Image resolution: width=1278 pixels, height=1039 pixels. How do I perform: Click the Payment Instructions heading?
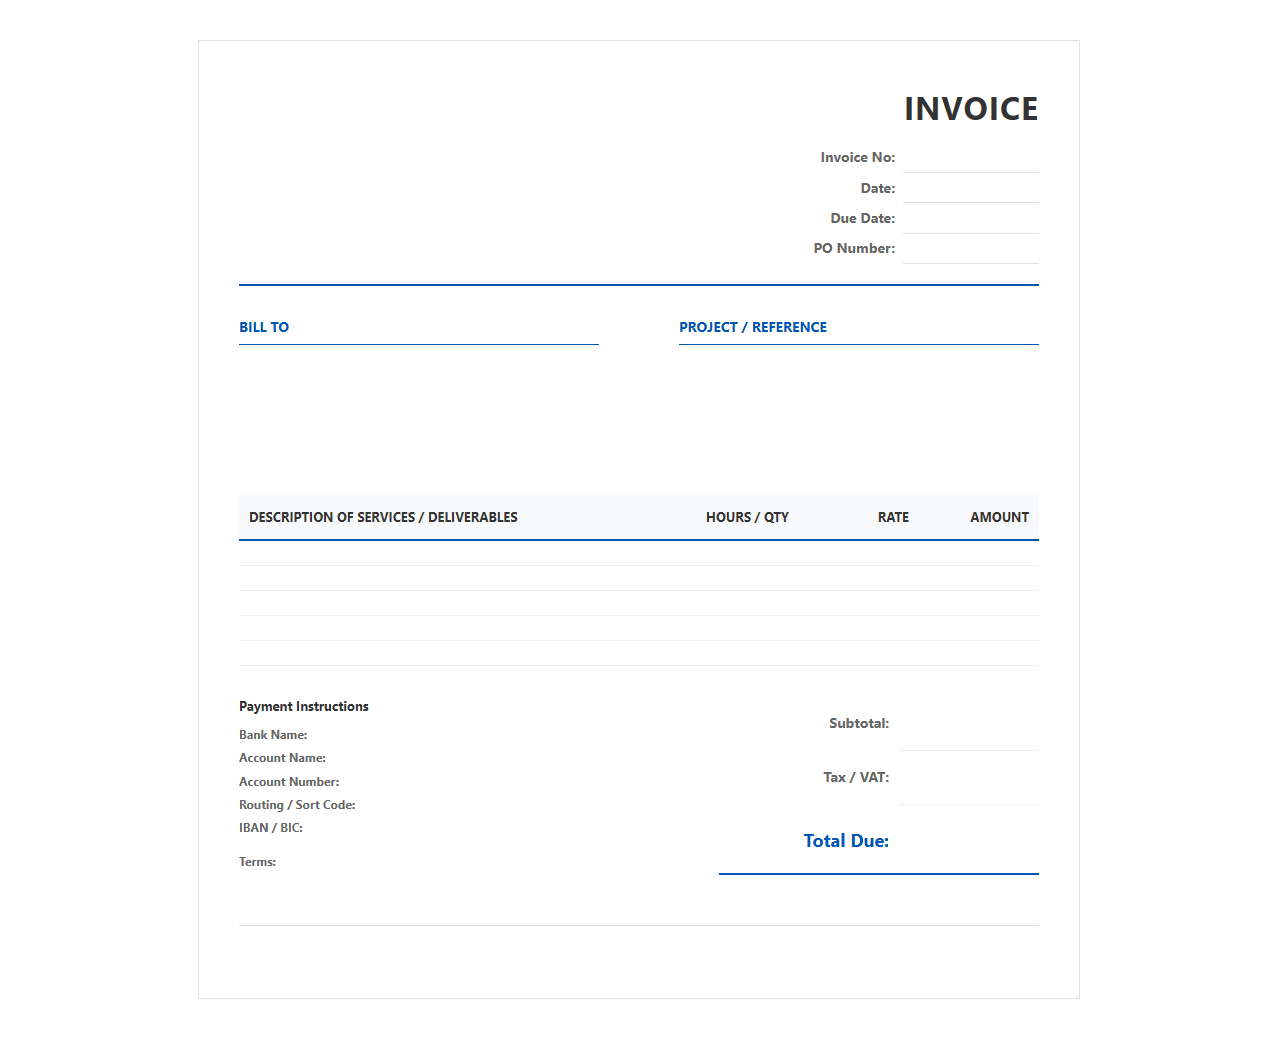304,706
